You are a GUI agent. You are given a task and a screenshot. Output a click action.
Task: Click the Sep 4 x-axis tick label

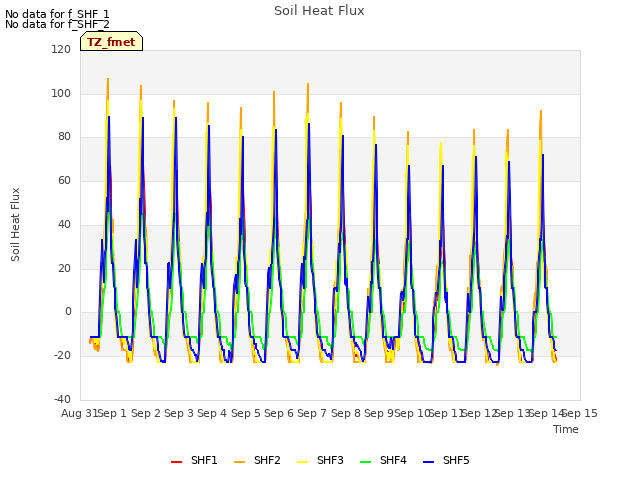[212, 413]
